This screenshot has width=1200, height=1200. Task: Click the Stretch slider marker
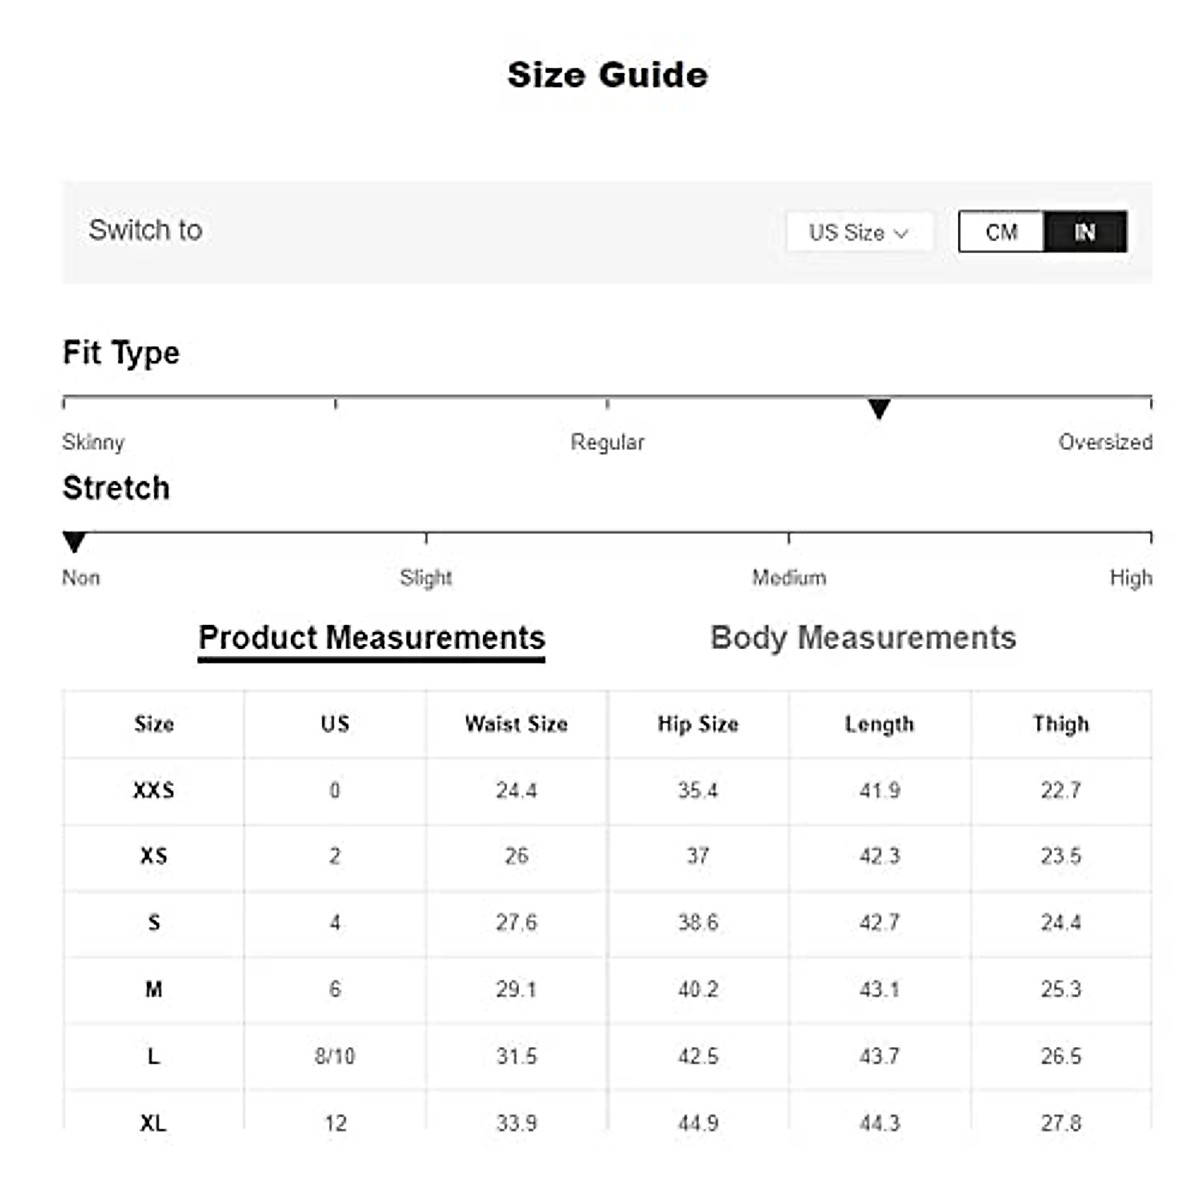click(x=74, y=543)
